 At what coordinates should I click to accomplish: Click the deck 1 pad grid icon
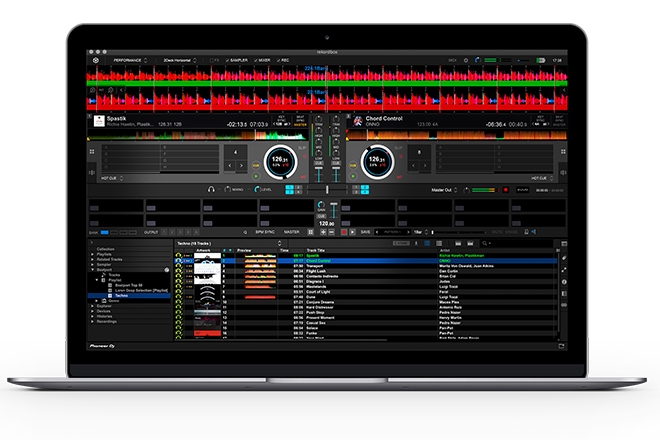pyautogui.click(x=92, y=152)
